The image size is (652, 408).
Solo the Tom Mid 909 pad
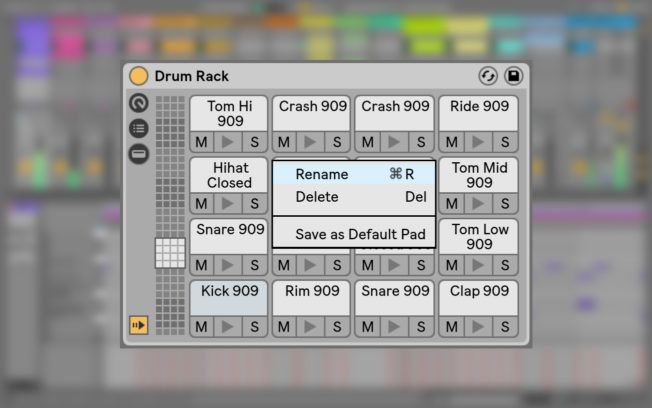[505, 203]
